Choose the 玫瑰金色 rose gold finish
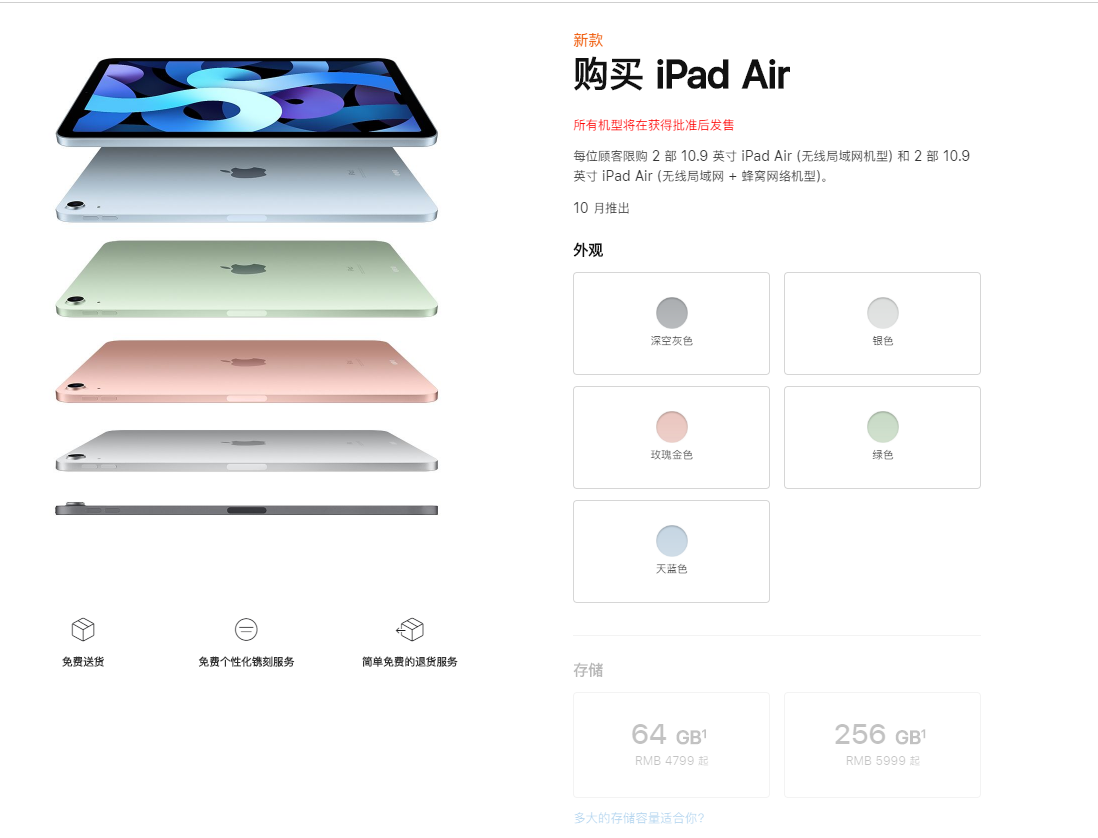 [671, 438]
